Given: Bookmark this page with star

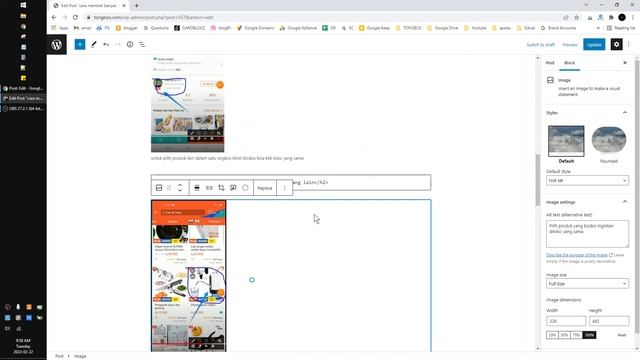Looking at the screenshot, I should tap(577, 18).
